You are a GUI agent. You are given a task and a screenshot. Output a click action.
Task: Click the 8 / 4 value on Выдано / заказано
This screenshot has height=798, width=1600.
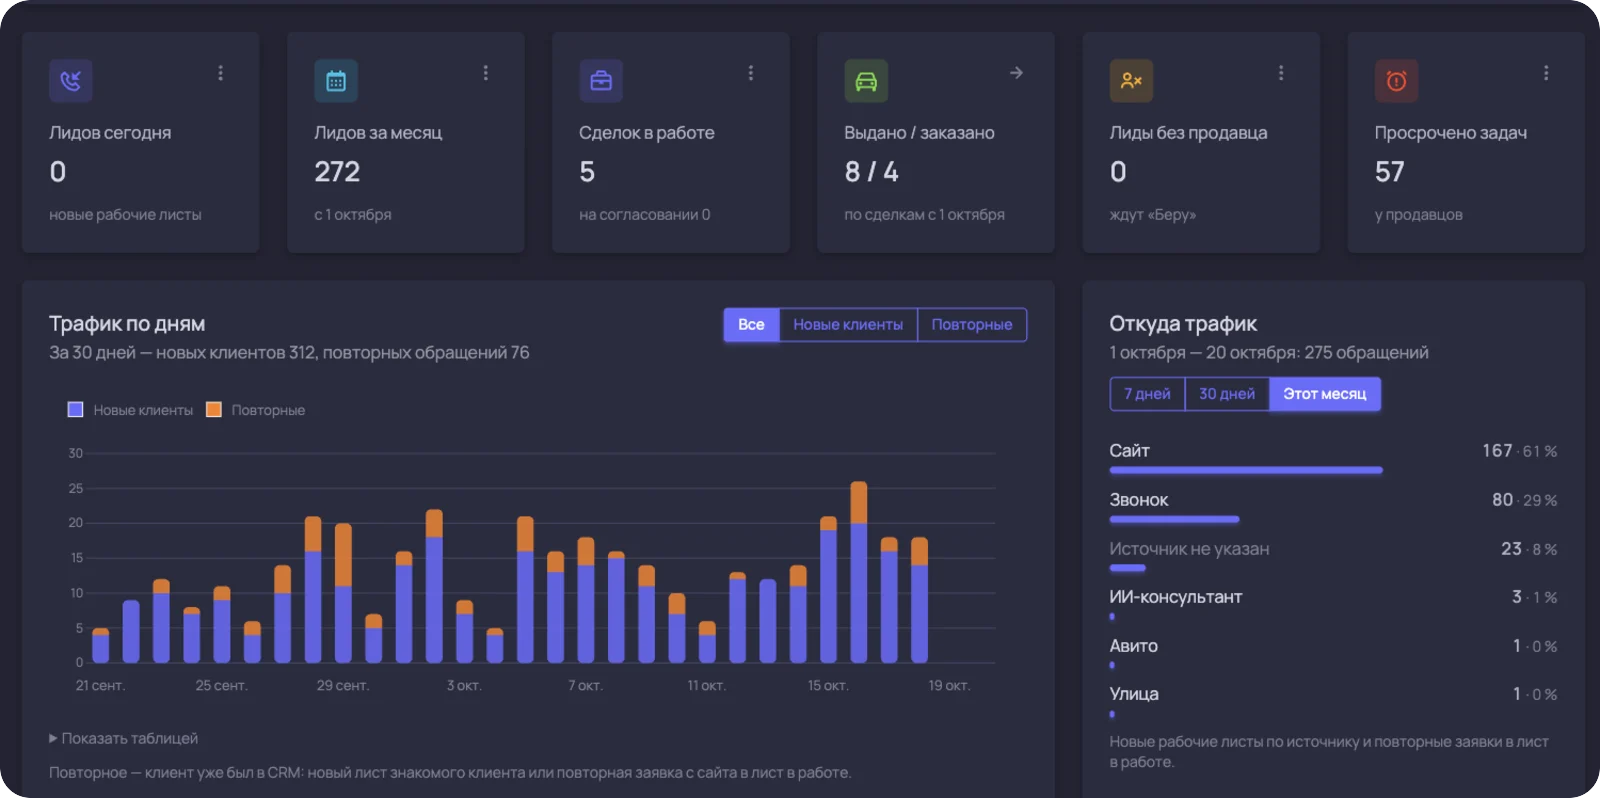point(871,172)
